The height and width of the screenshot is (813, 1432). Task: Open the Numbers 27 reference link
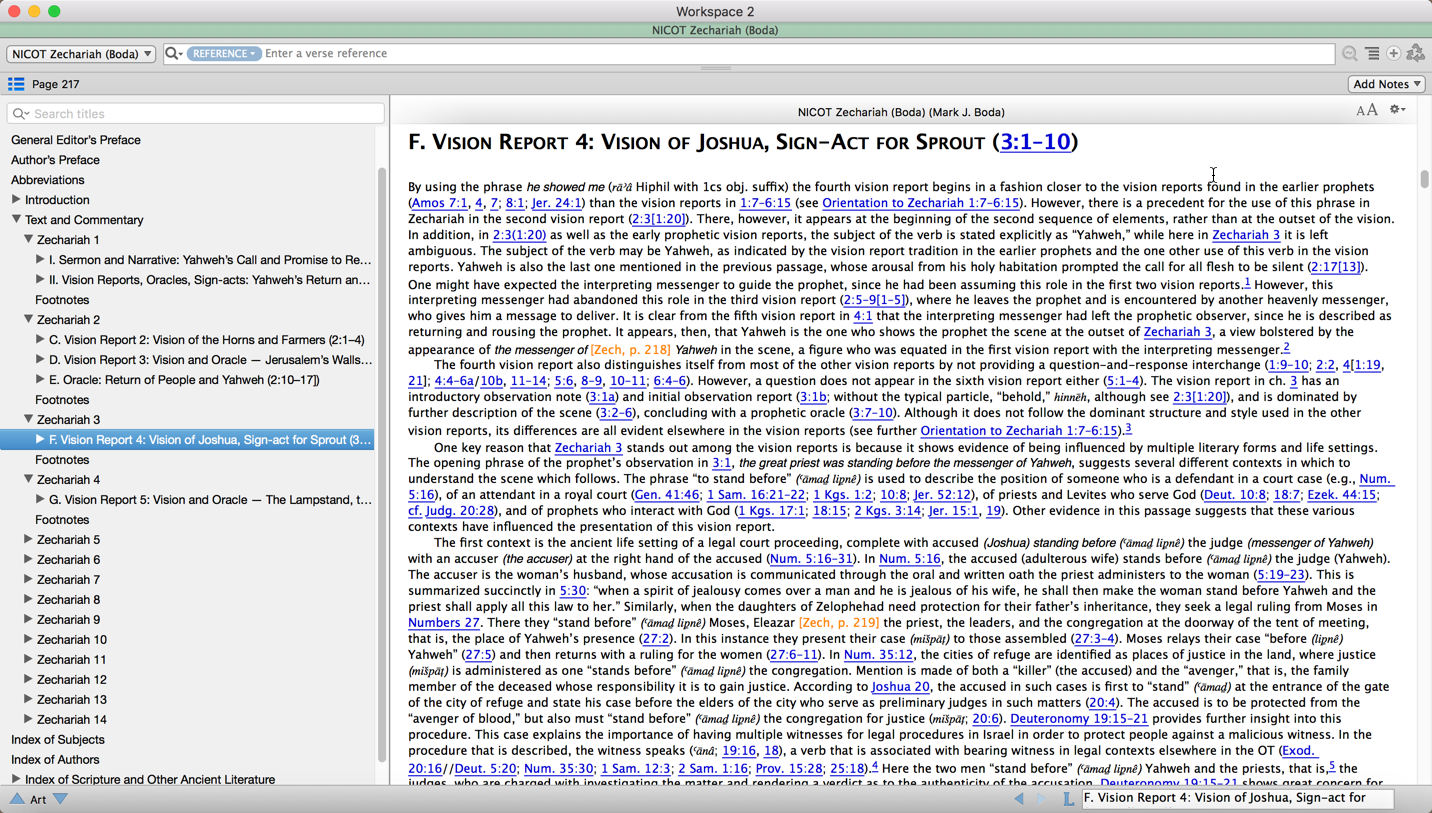pyautogui.click(x=443, y=623)
